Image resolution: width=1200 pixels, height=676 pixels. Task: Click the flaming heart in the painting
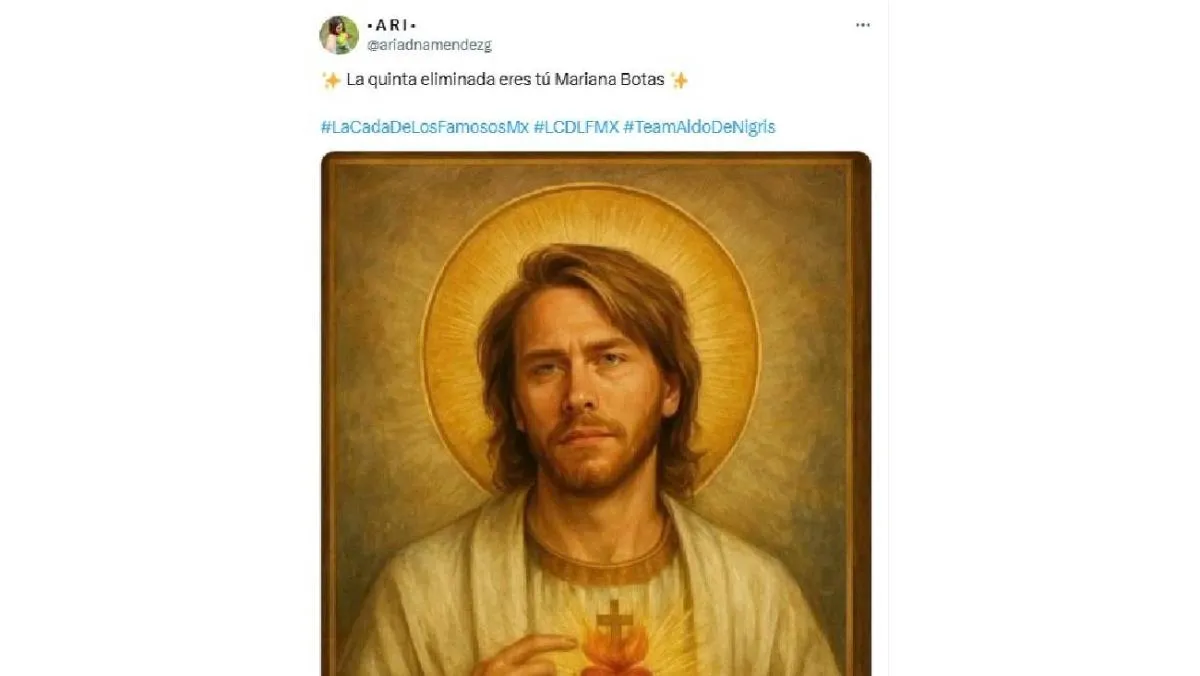[x=615, y=655]
